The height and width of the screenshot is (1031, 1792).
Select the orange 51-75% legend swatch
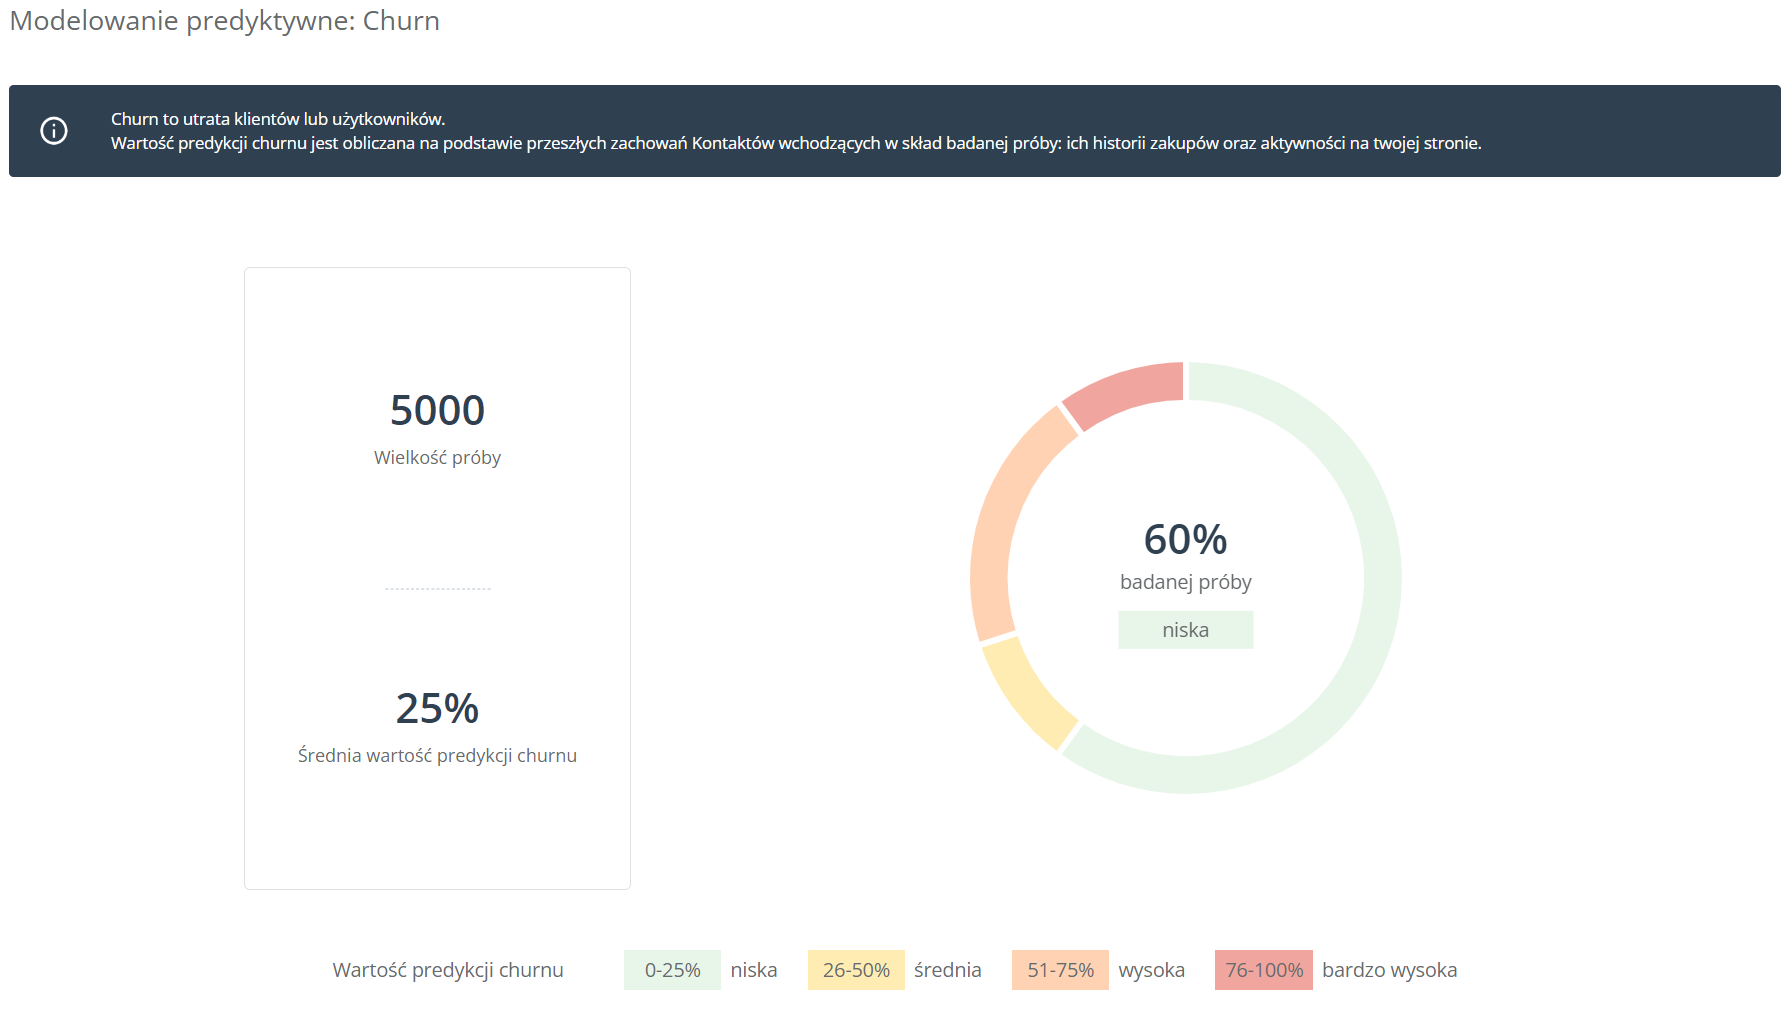pos(1060,970)
